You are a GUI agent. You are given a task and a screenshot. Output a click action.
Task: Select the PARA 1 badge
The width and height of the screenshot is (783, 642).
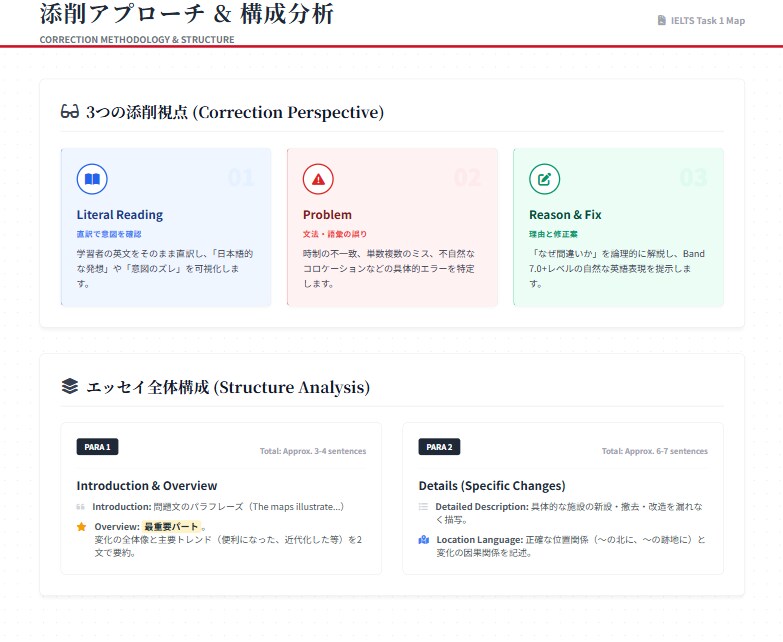point(97,447)
